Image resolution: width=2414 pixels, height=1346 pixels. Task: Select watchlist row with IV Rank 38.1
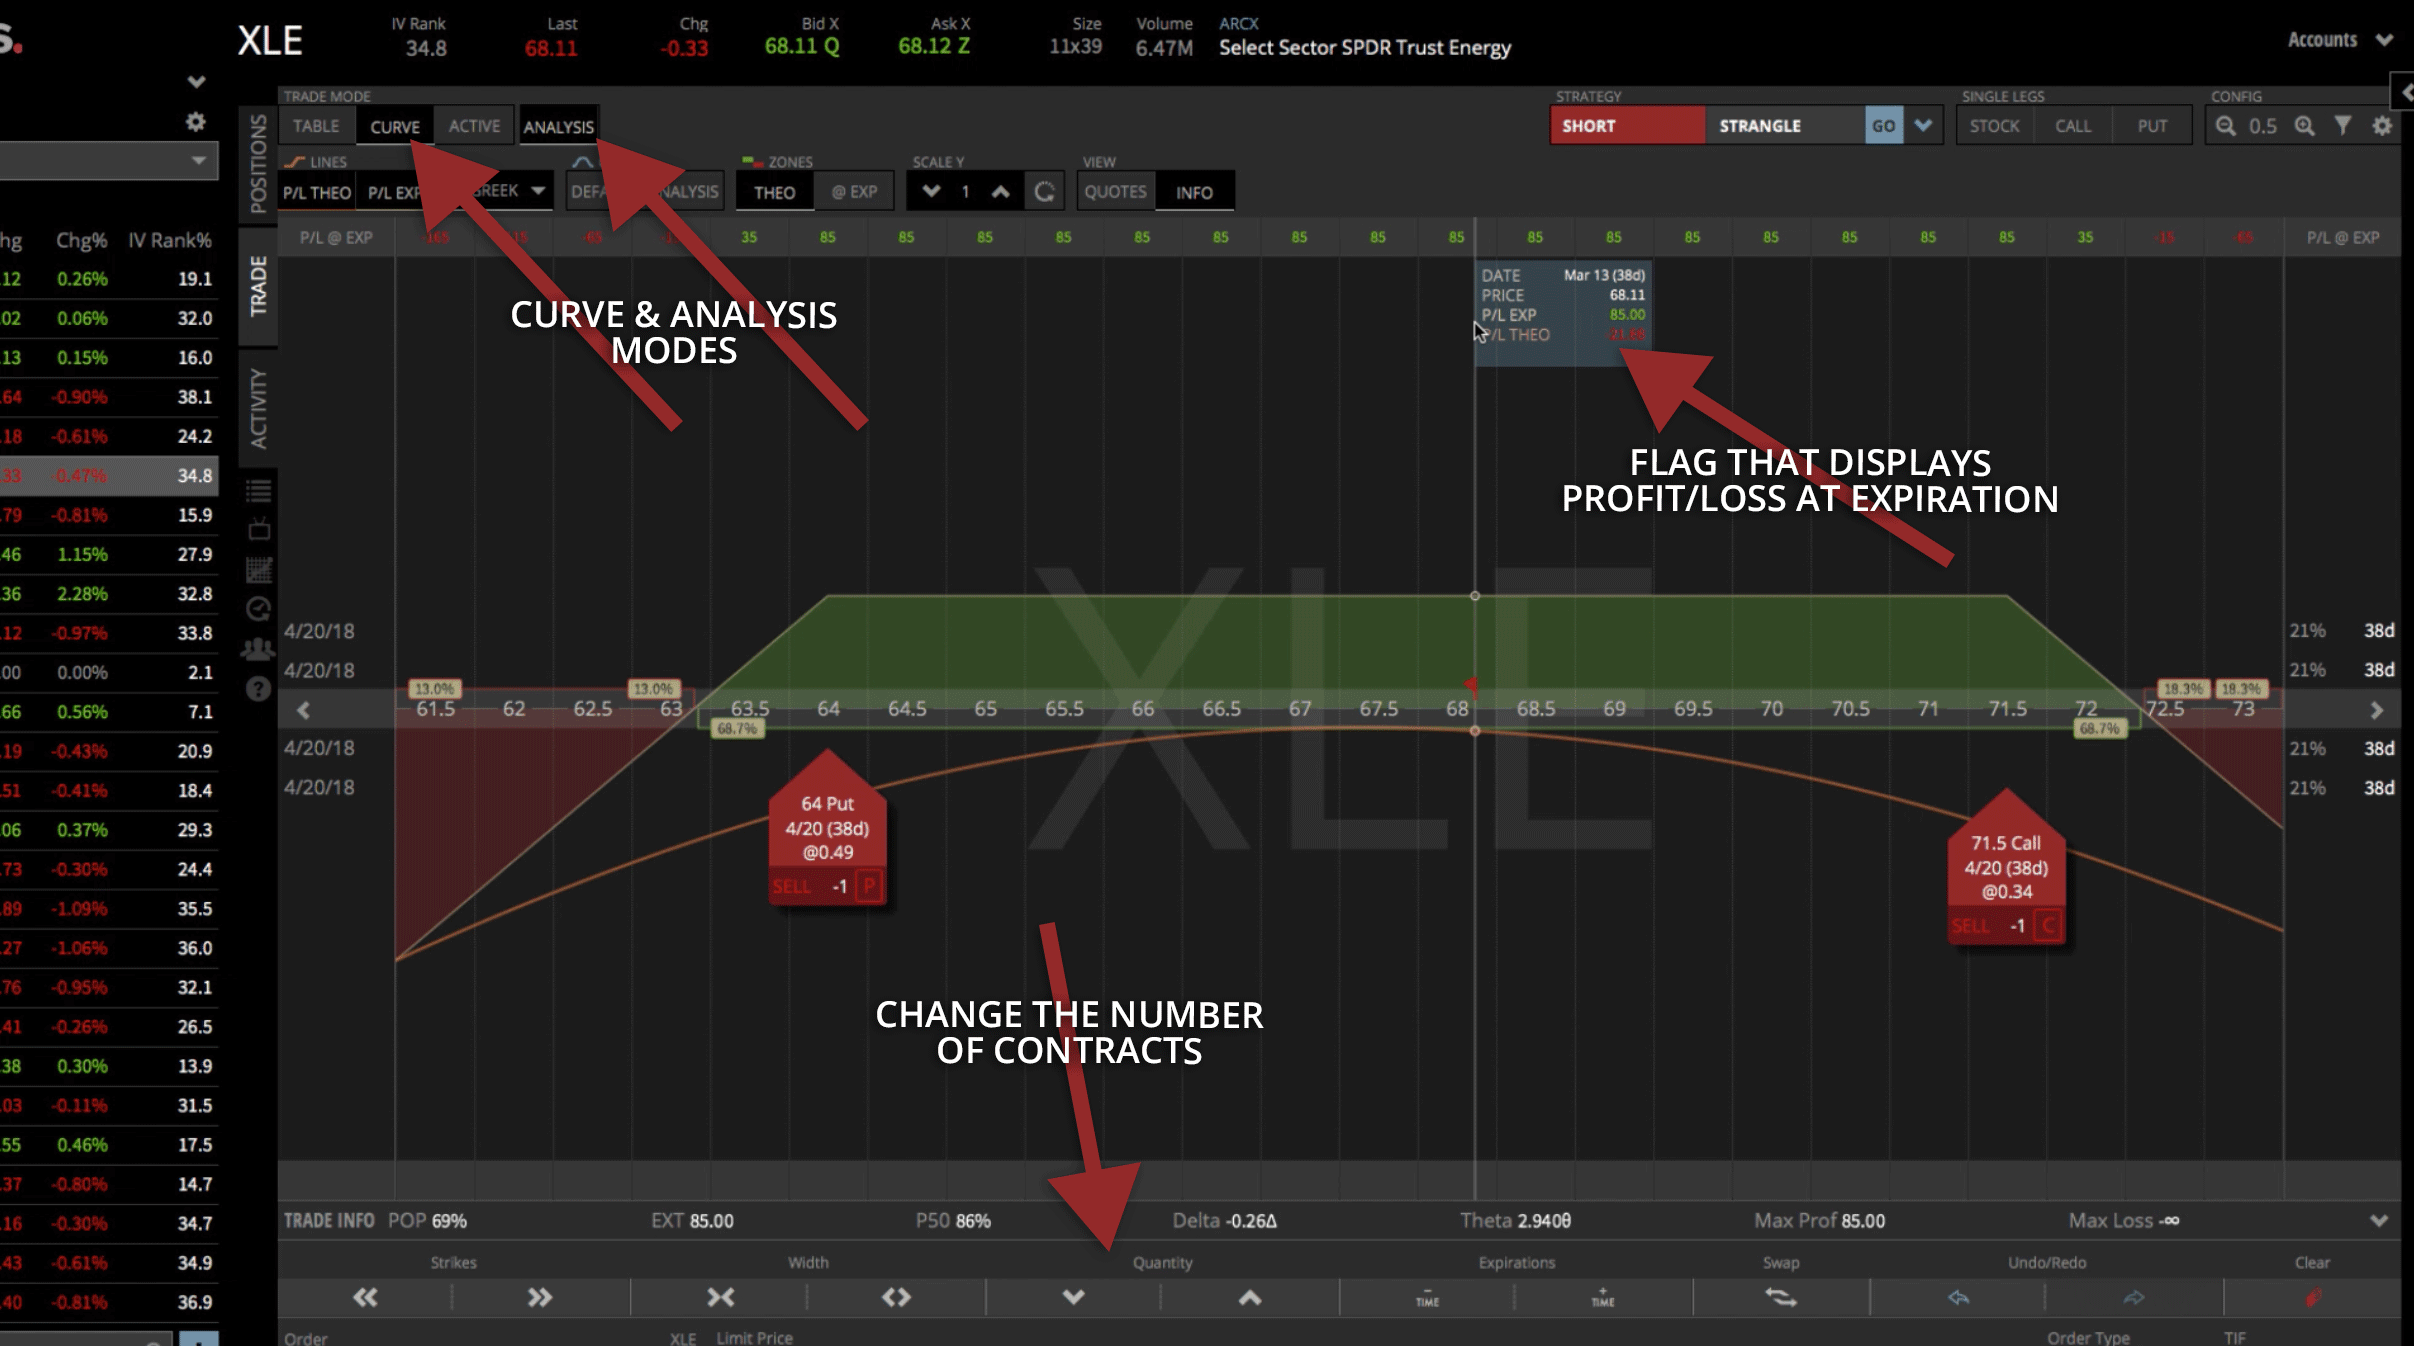point(108,397)
